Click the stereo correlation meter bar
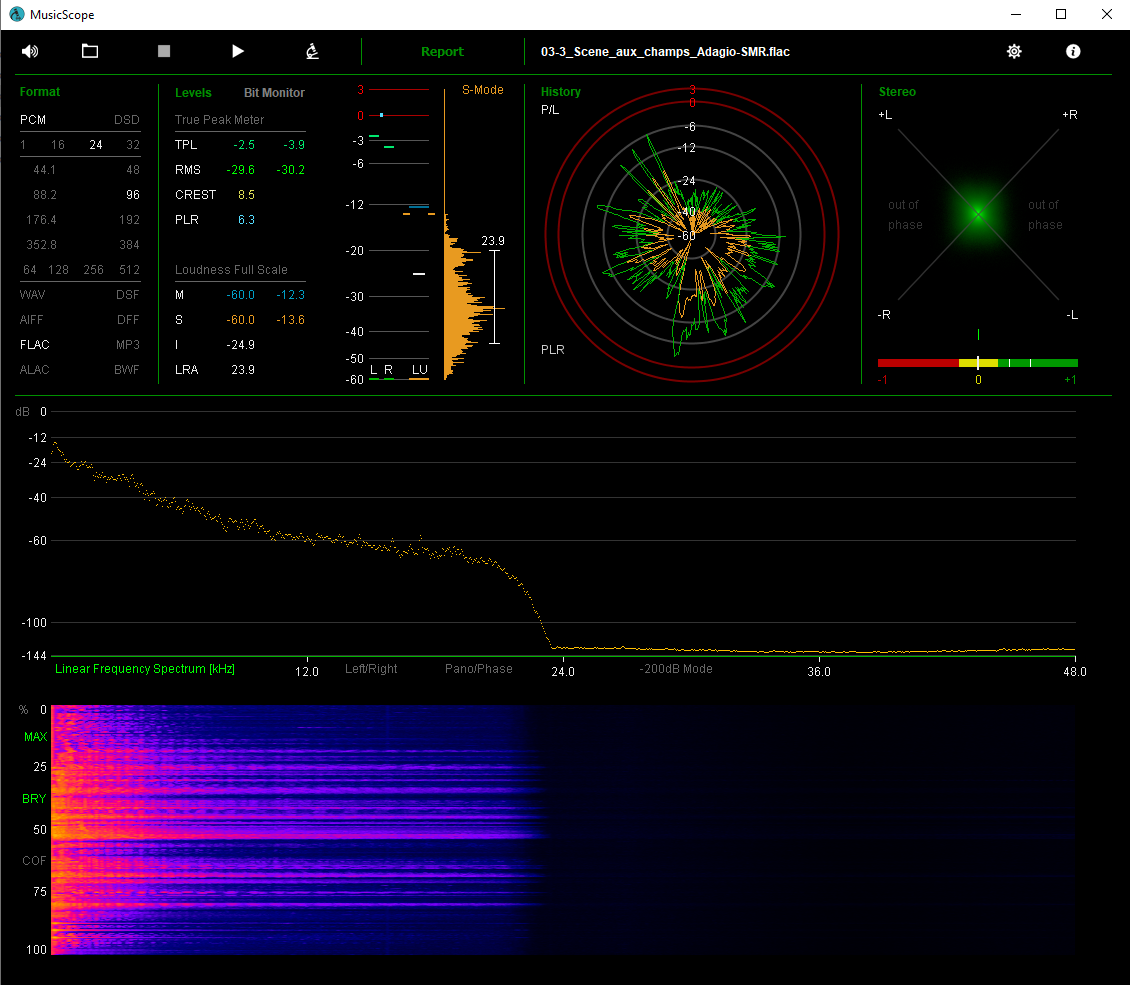 (977, 363)
